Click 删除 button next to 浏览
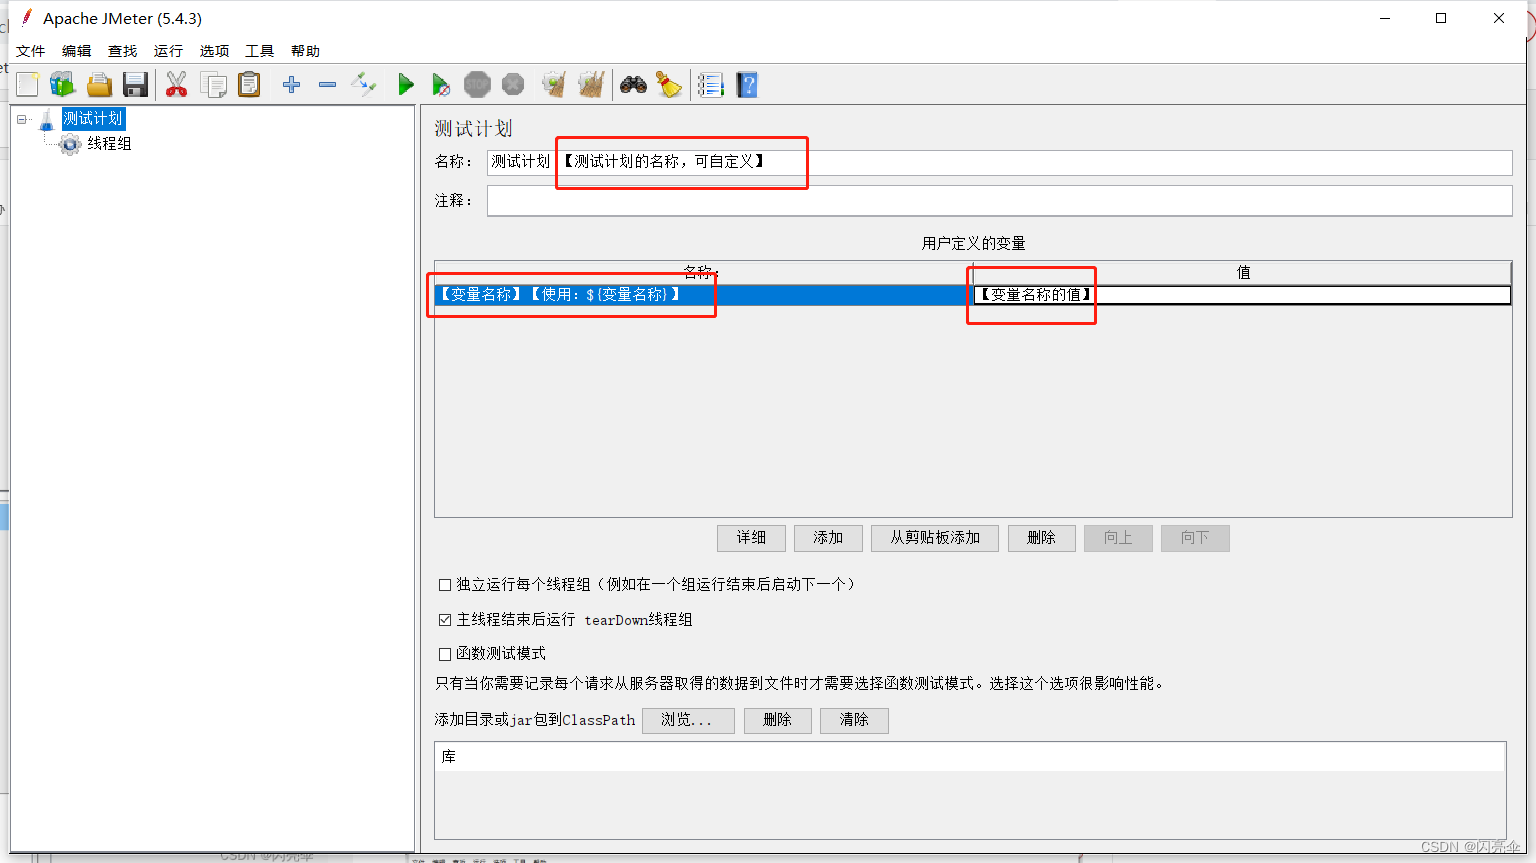Viewport: 1536px width, 863px height. pyautogui.click(x=778, y=720)
